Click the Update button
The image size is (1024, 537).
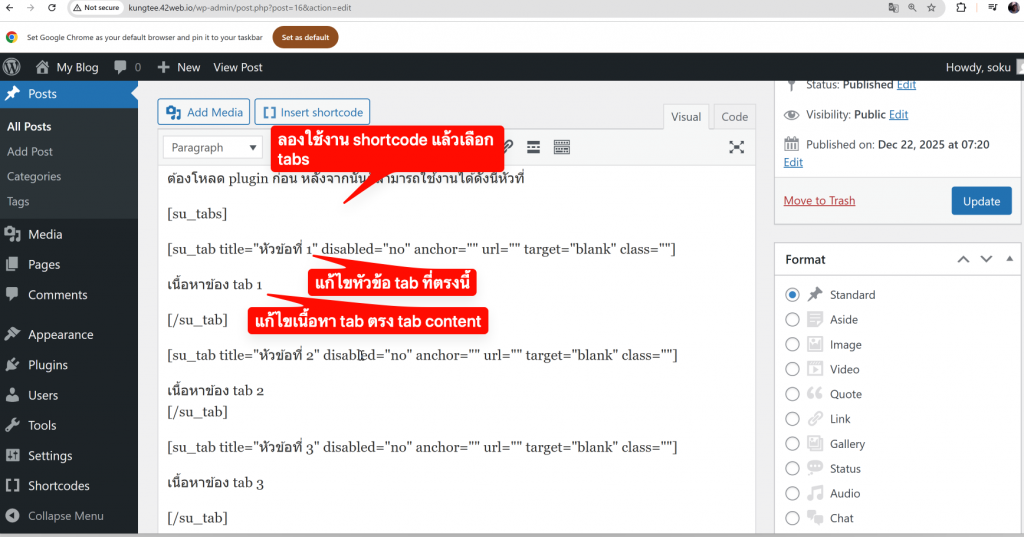click(x=981, y=201)
